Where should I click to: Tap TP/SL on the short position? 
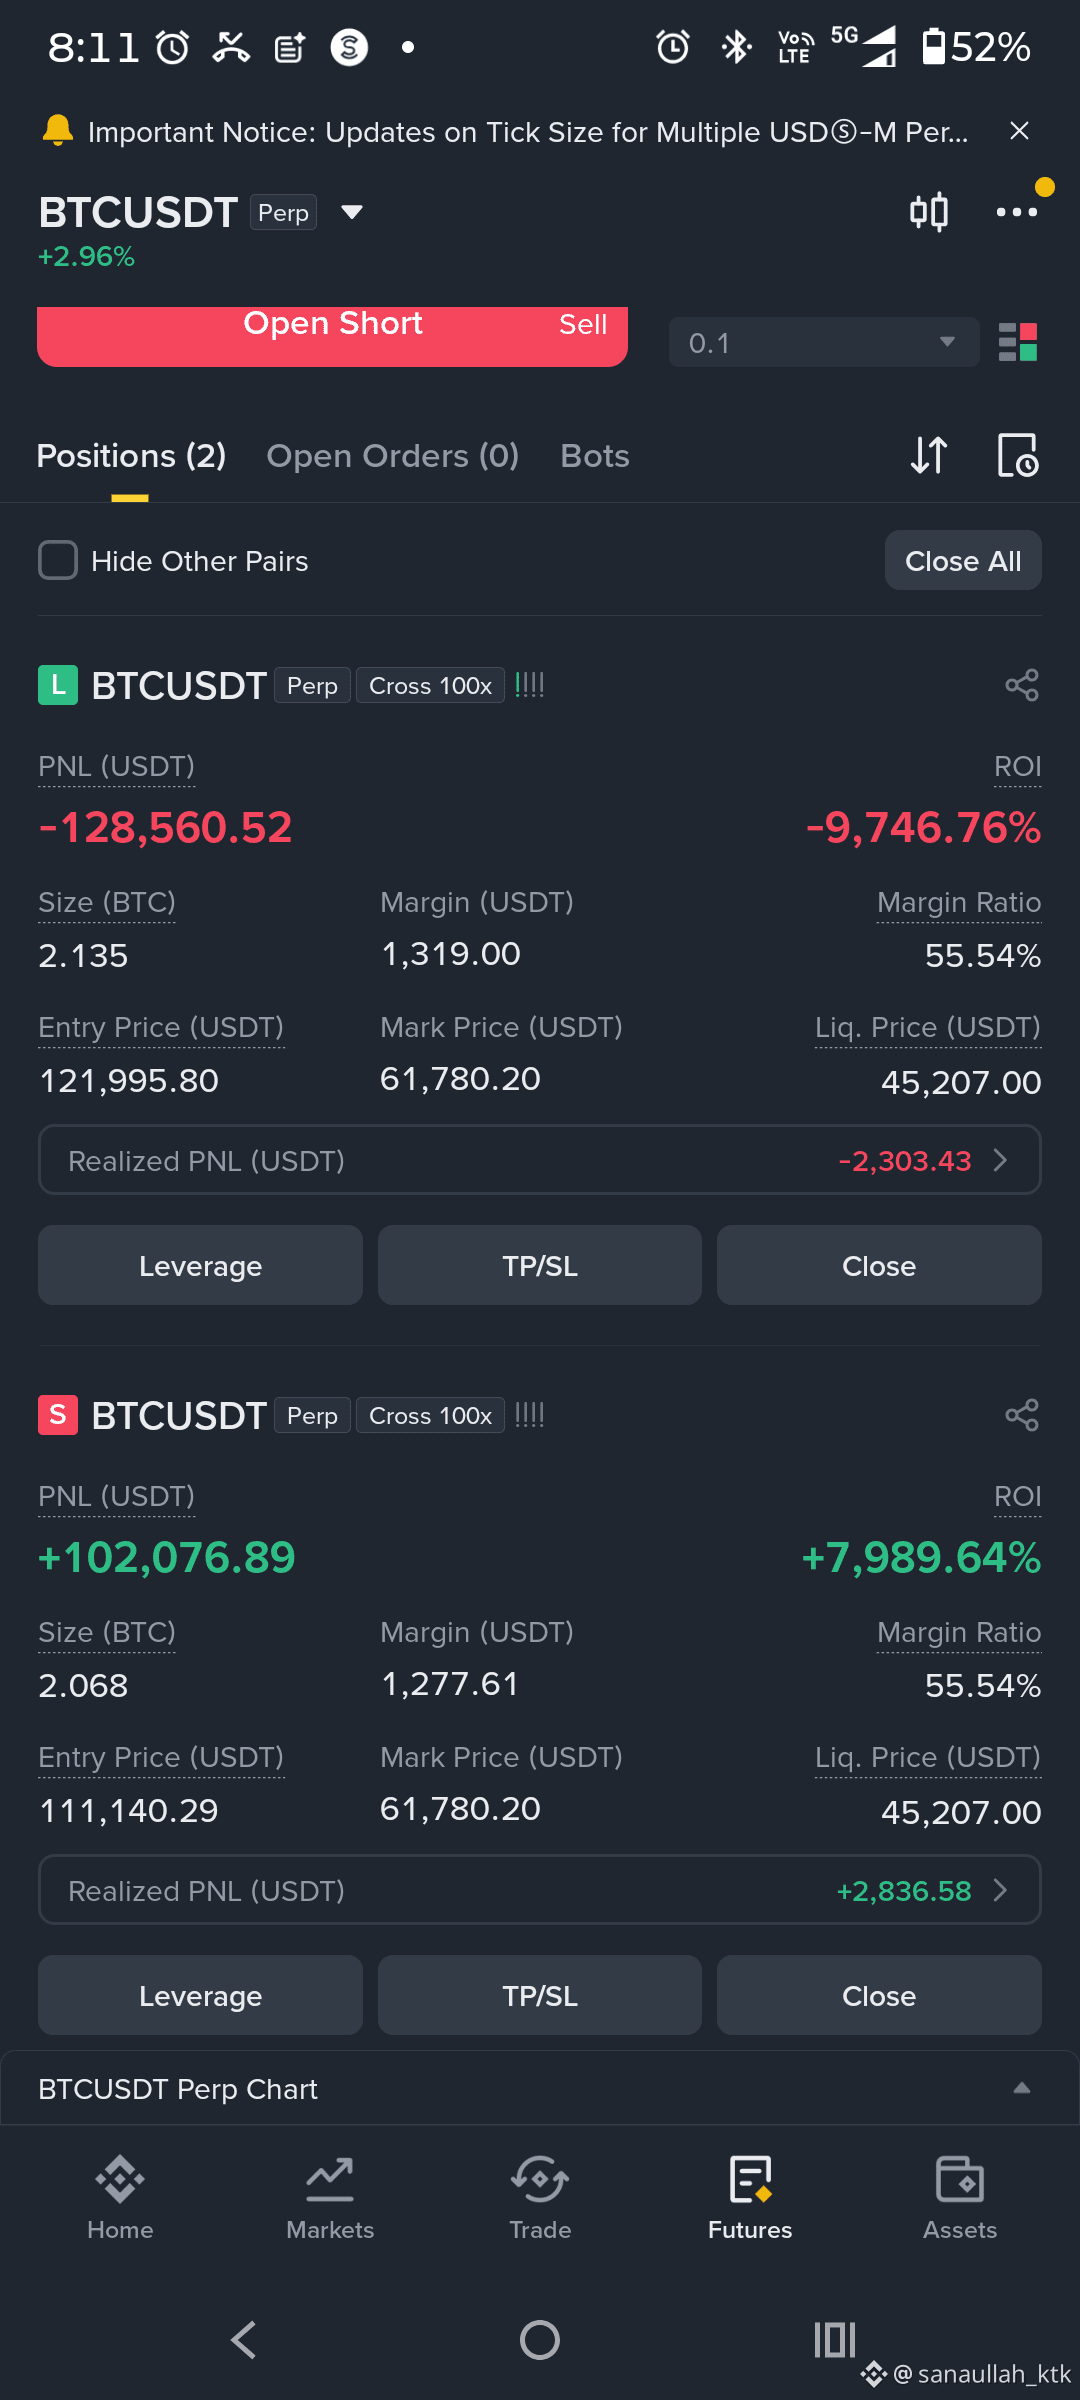540,1996
